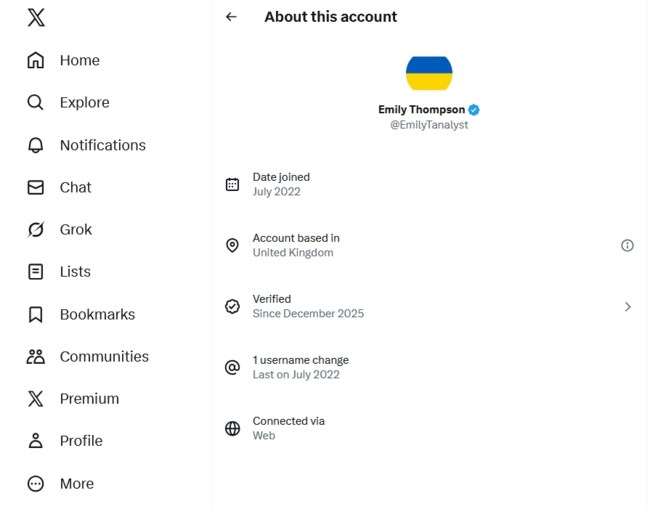Expand the Verified row chevron

coord(627,307)
